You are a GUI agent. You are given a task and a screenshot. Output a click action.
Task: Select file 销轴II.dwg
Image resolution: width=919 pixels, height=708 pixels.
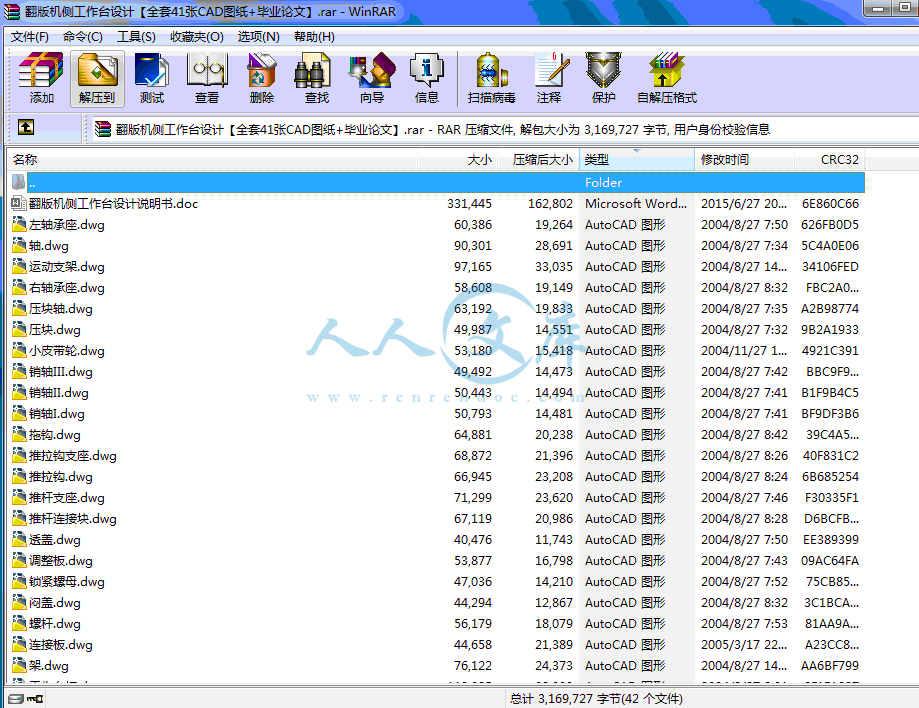59,393
